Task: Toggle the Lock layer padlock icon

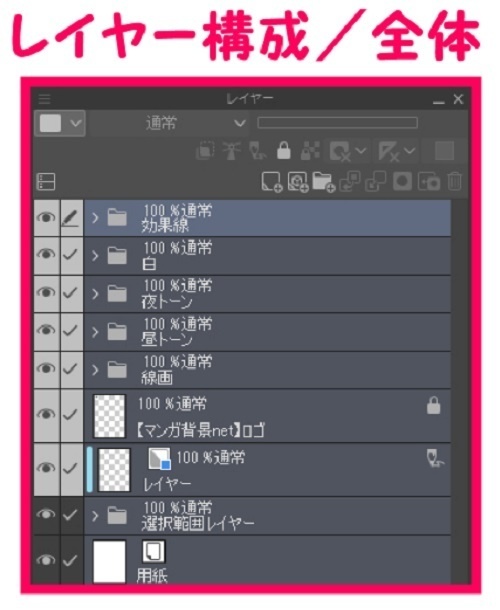Action: click(x=284, y=151)
